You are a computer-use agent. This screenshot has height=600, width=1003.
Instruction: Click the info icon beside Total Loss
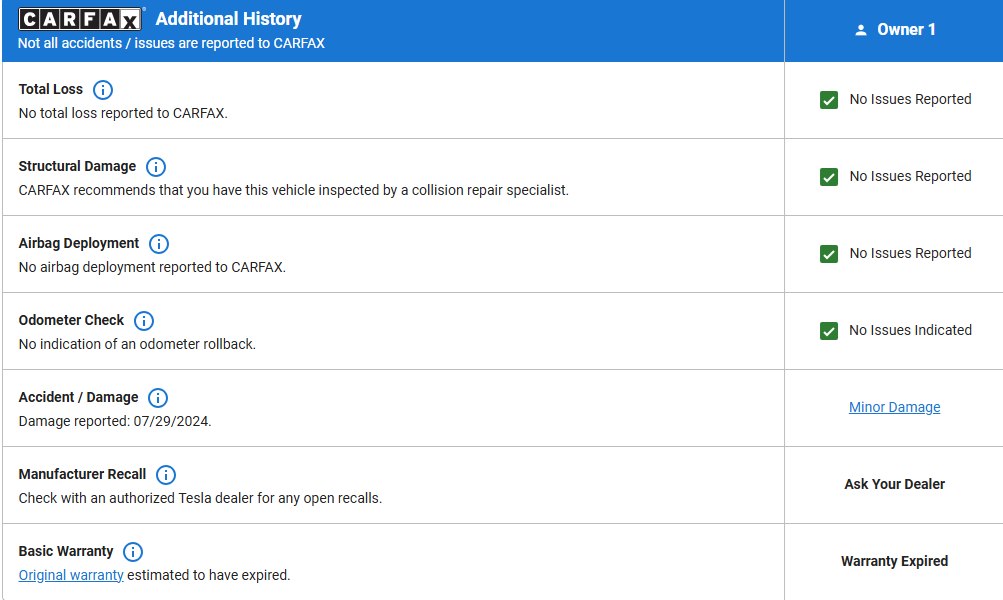103,90
